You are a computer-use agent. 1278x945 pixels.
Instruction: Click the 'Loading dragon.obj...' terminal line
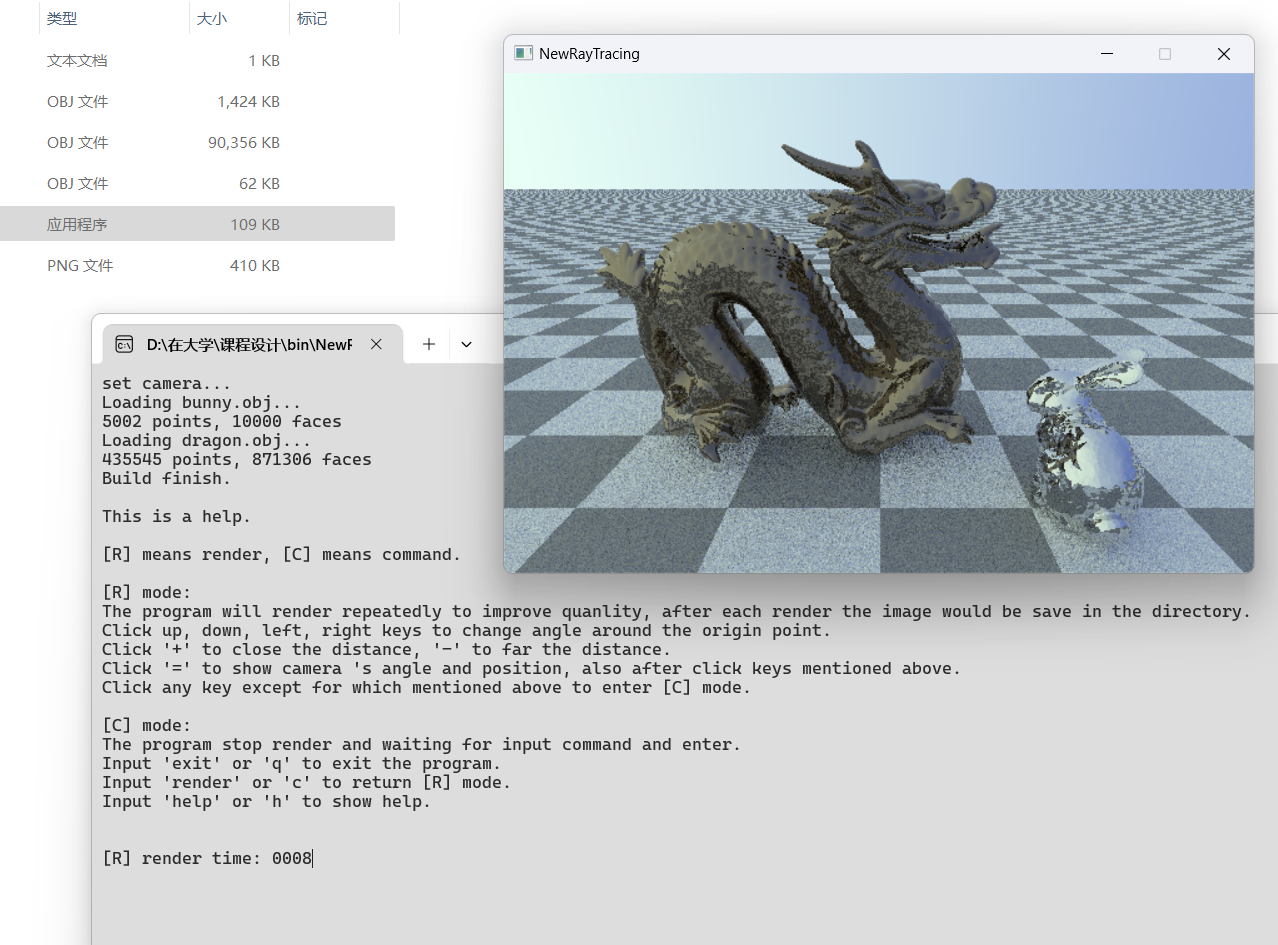pyautogui.click(x=207, y=440)
